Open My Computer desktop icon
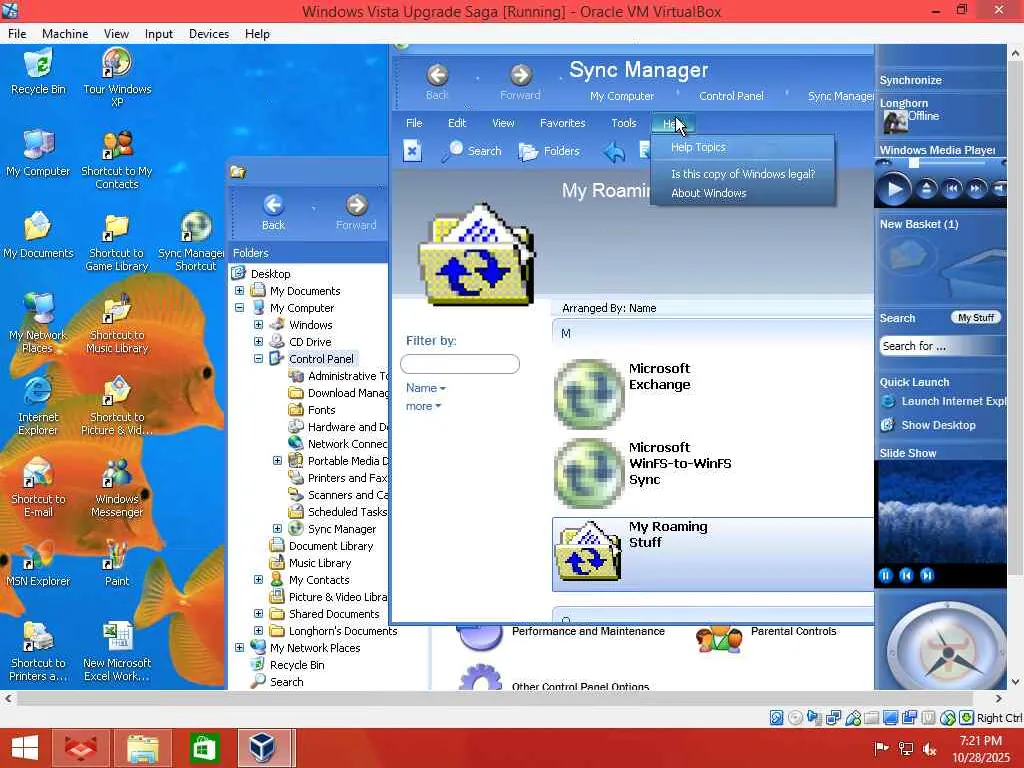Screen dimensions: 1024x768 [x=38, y=154]
